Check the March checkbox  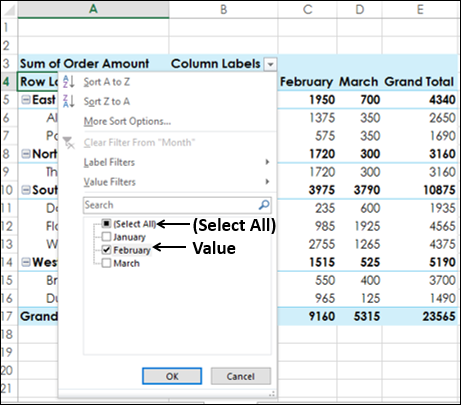pos(106,263)
